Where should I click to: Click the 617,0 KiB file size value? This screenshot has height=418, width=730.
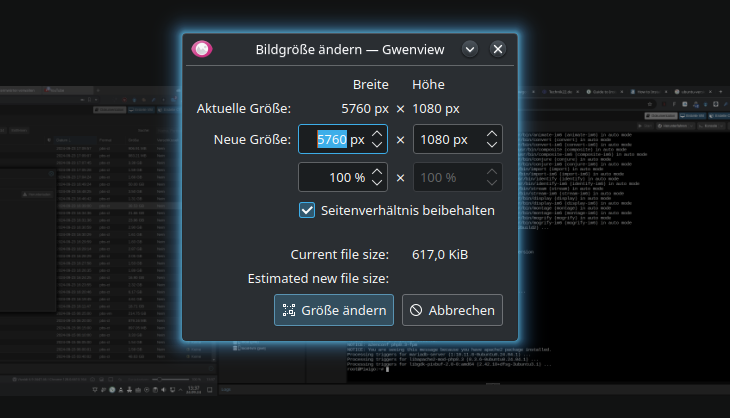tap(440, 255)
